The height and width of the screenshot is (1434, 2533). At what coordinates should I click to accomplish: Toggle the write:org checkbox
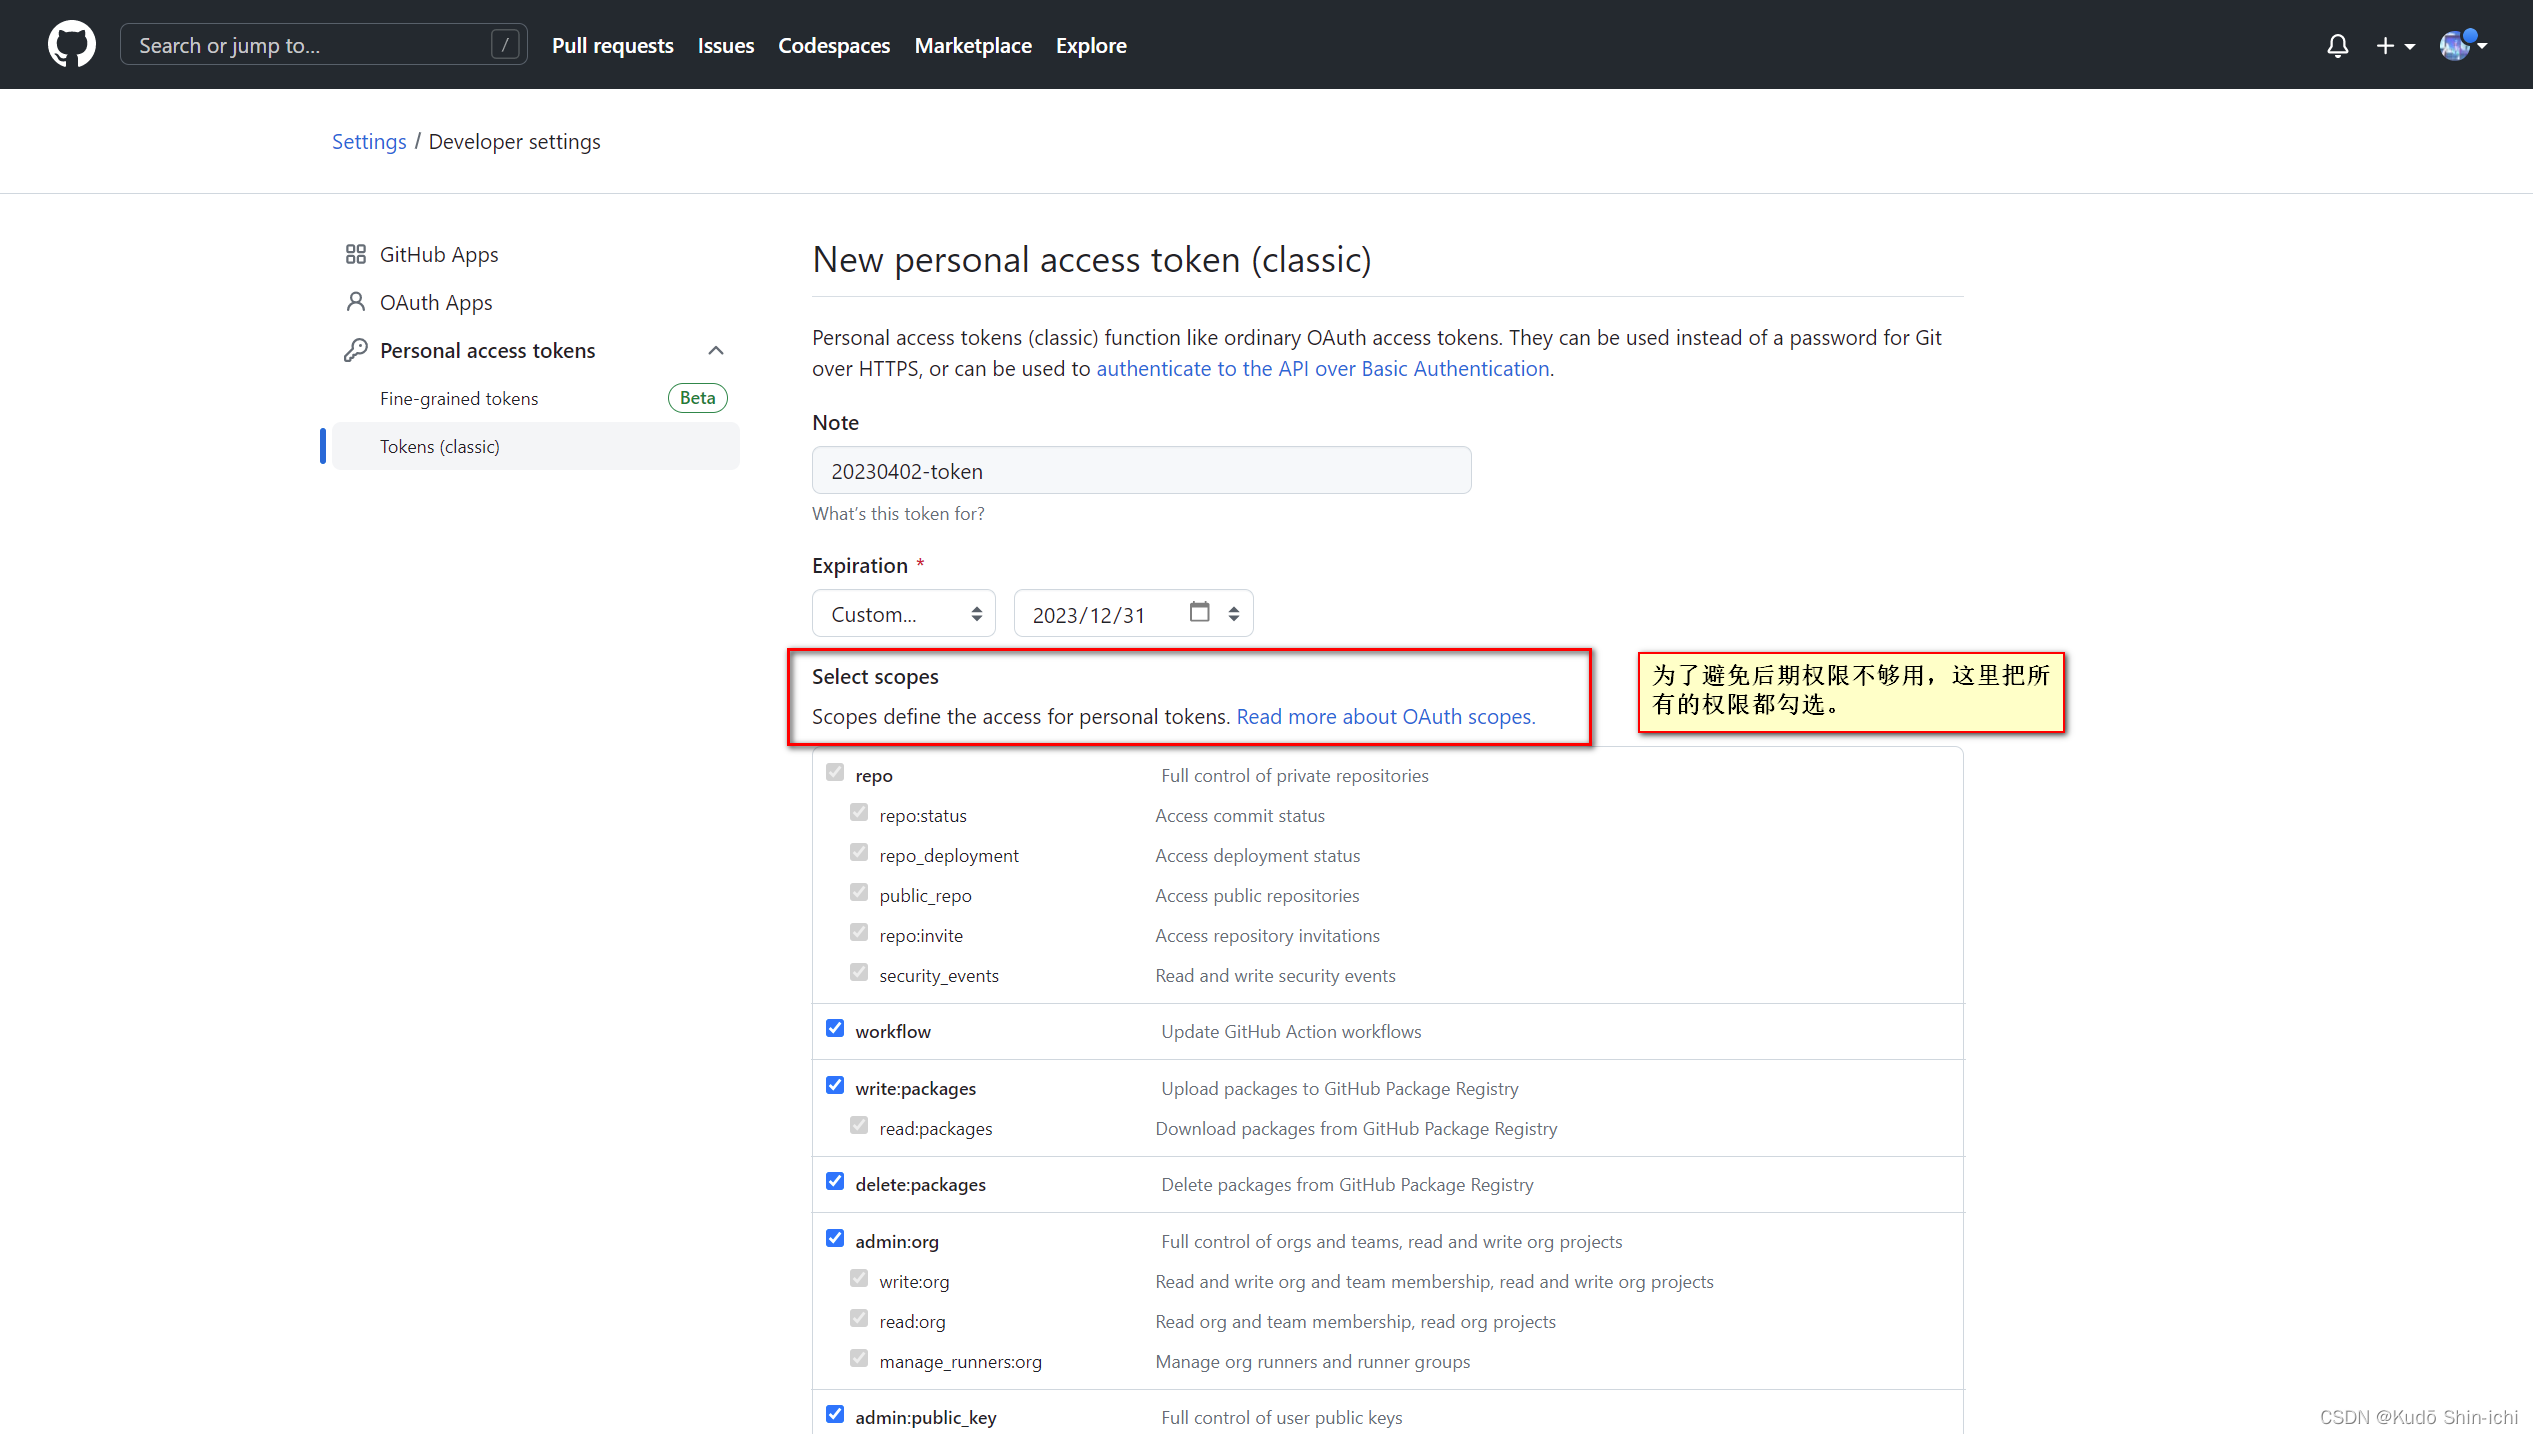(859, 1278)
